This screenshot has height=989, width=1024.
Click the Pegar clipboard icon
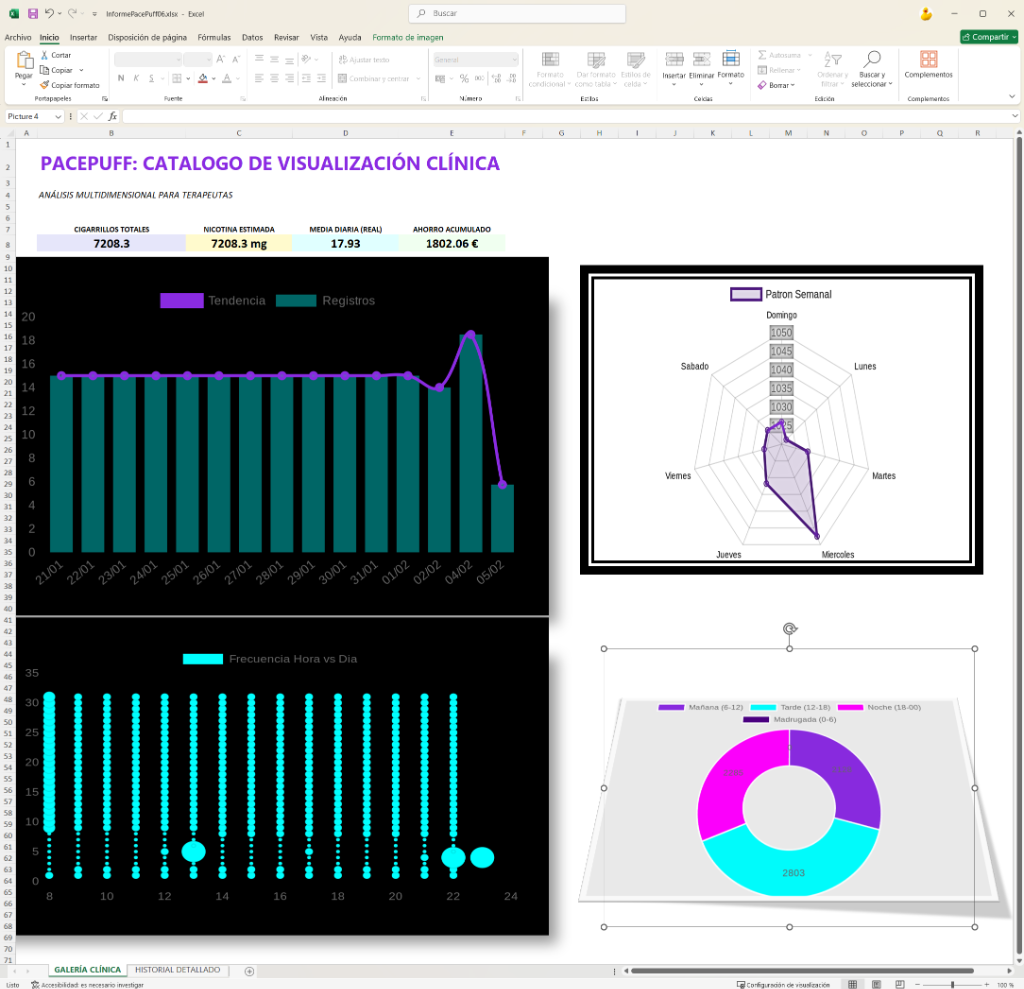pyautogui.click(x=24, y=61)
